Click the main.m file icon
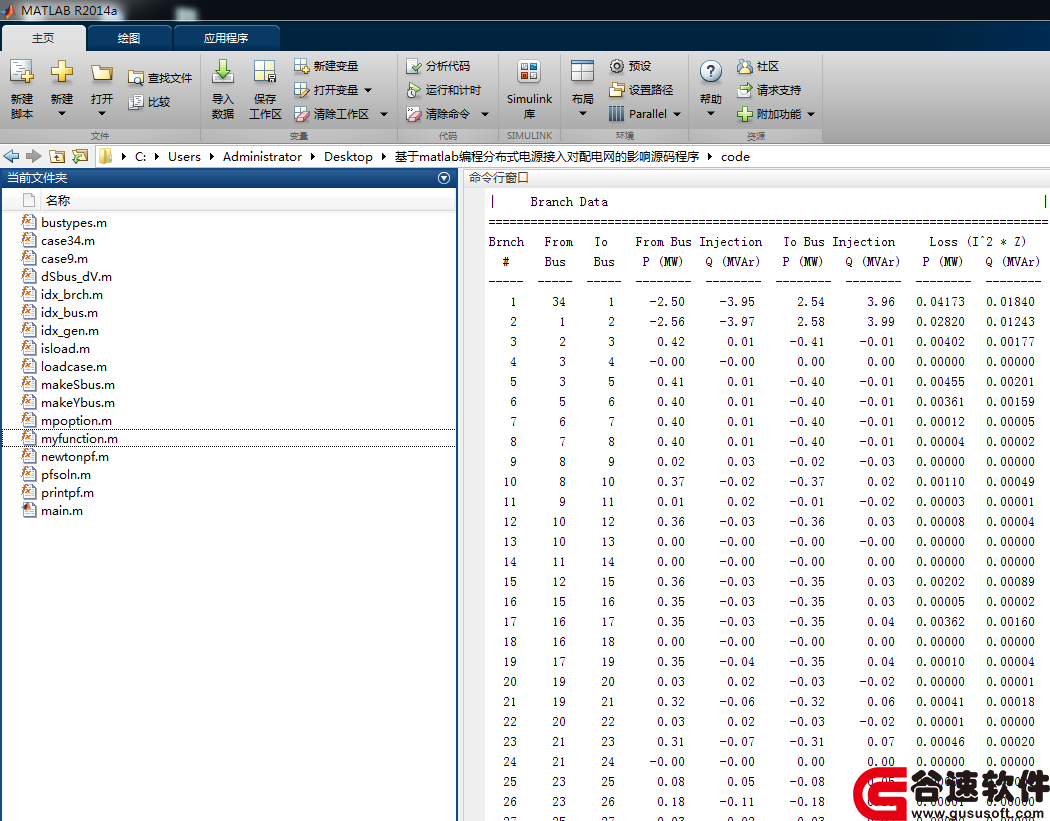Image resolution: width=1050 pixels, height=821 pixels. [29, 510]
